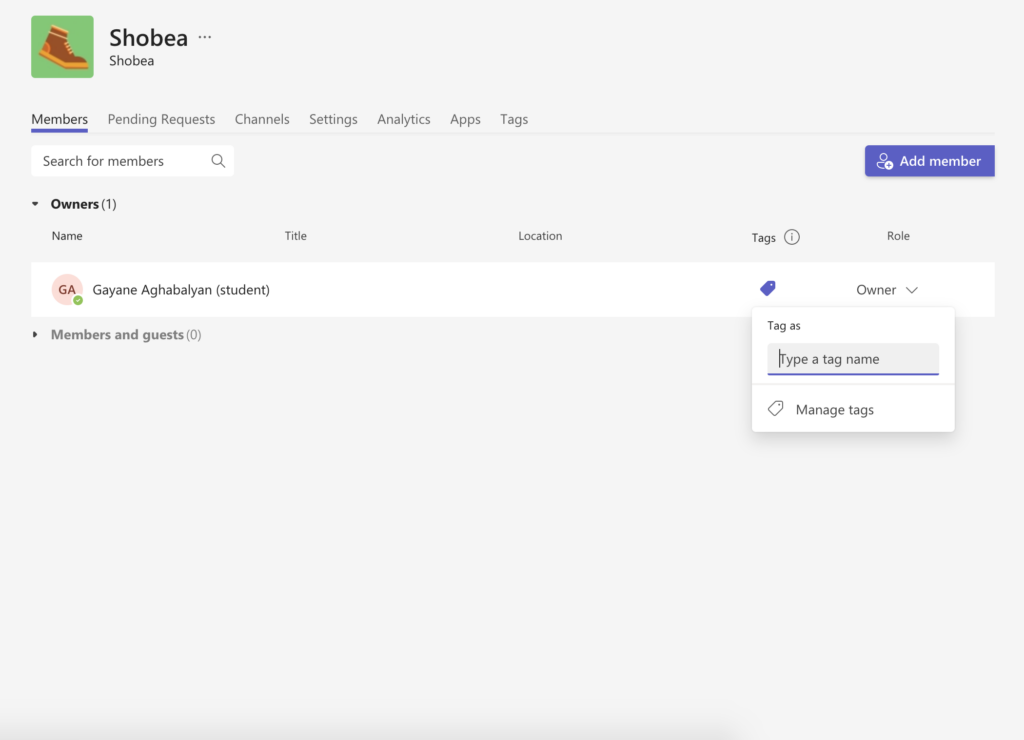Expand Members and guests section

[x=35, y=334]
